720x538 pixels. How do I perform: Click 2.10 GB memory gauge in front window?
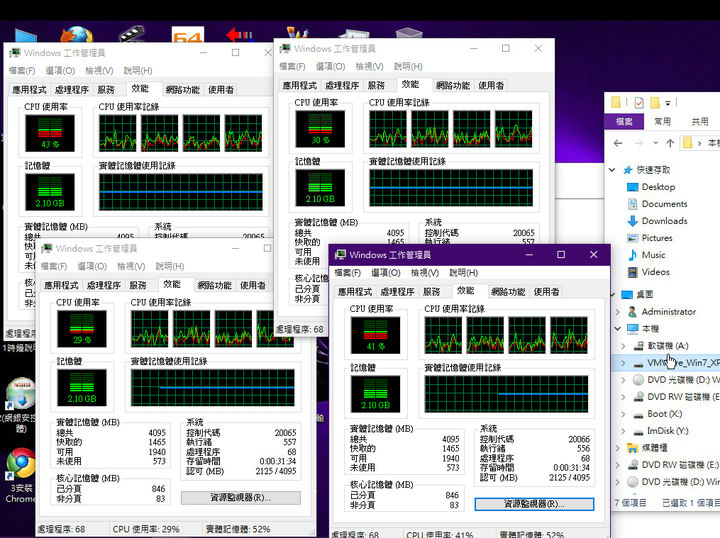point(376,394)
